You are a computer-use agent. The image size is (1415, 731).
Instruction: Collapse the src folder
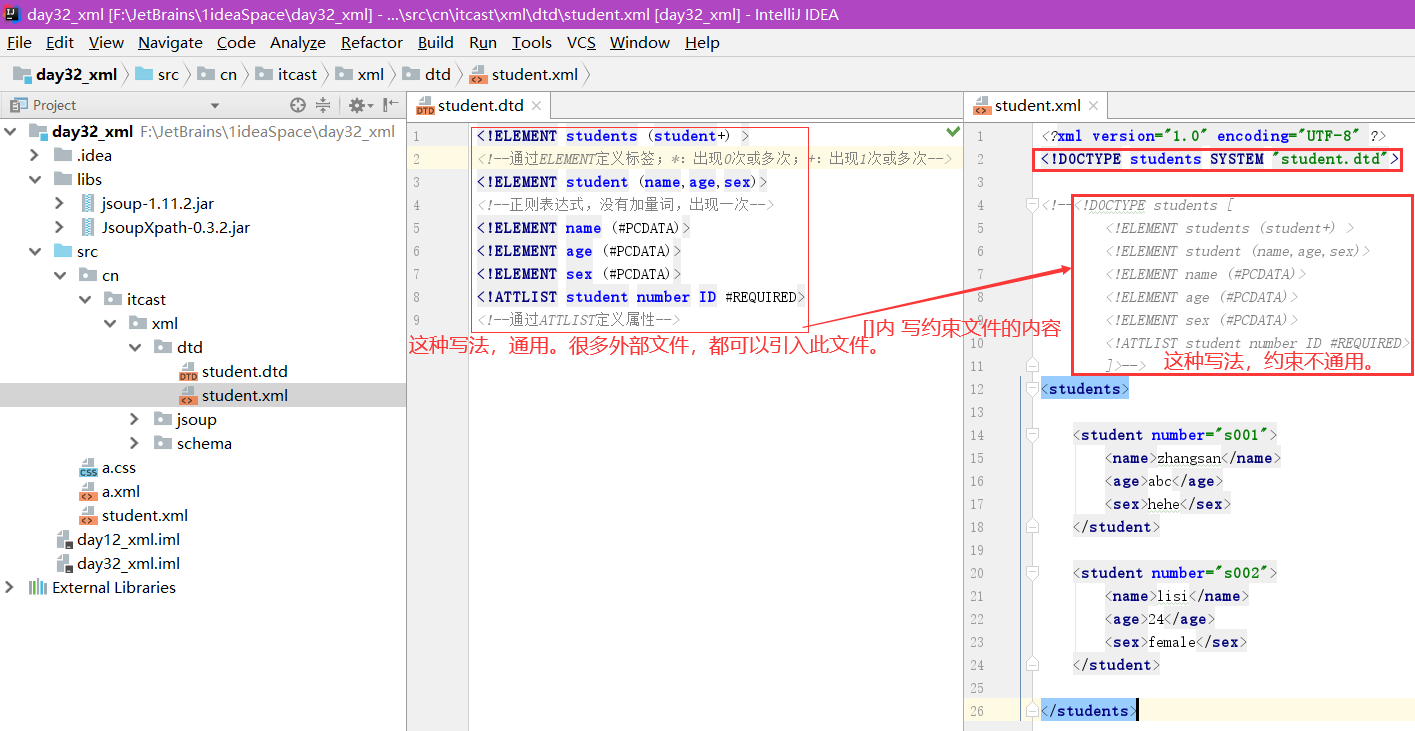(x=35, y=252)
